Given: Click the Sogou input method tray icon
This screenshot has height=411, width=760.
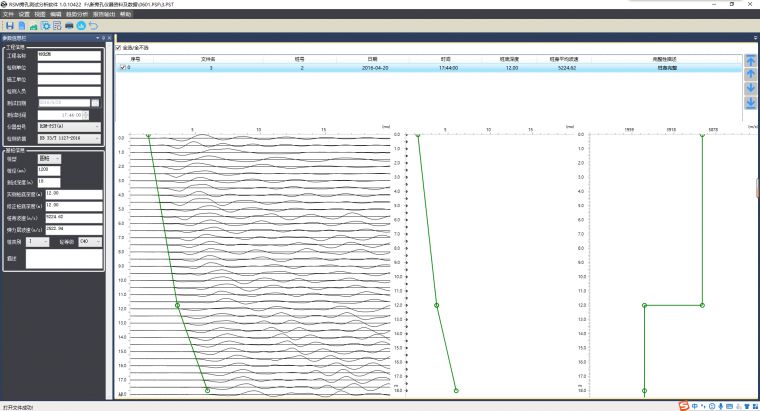Looking at the screenshot, I should tap(686, 405).
